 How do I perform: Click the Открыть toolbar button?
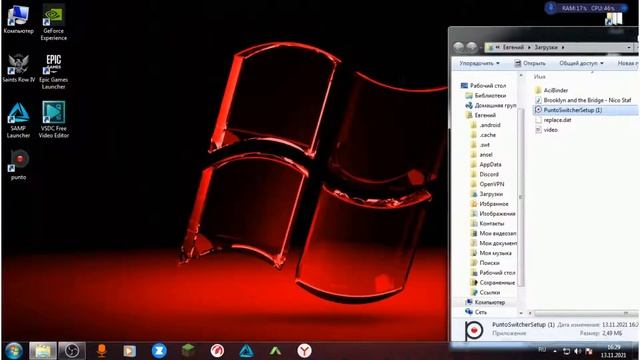[x=530, y=63]
